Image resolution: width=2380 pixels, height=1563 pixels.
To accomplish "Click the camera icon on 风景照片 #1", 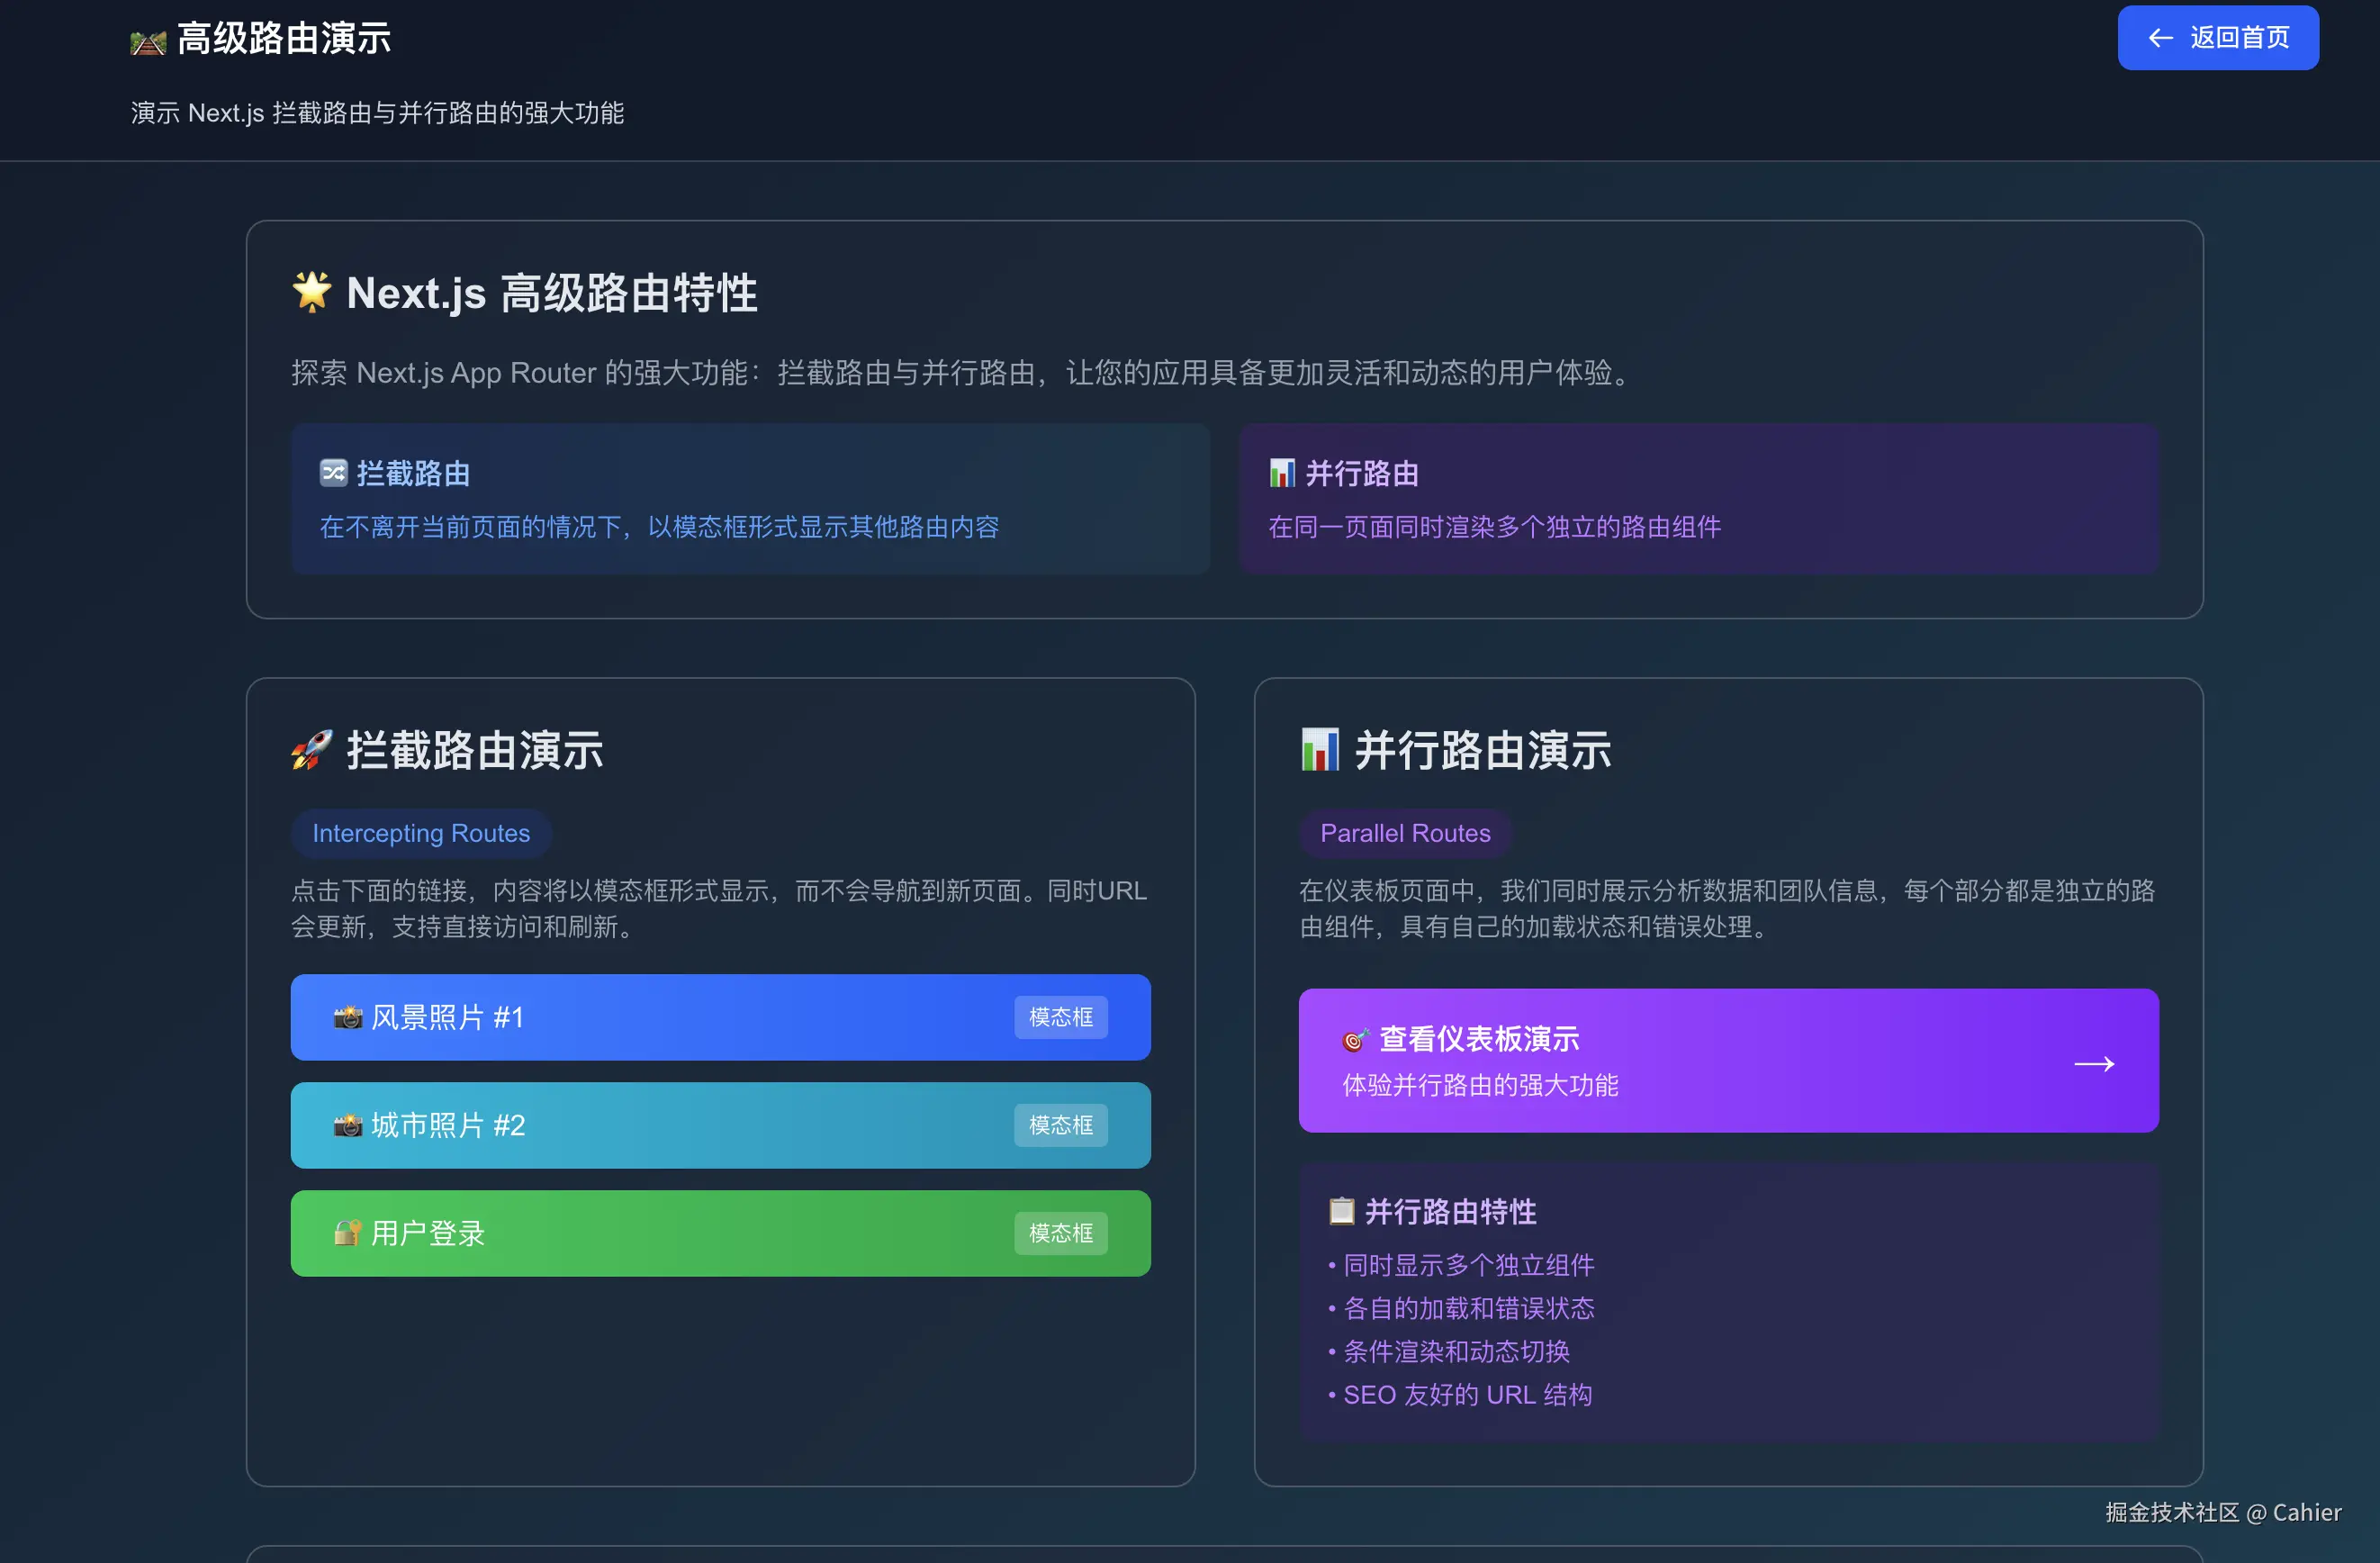I will 347,1017.
